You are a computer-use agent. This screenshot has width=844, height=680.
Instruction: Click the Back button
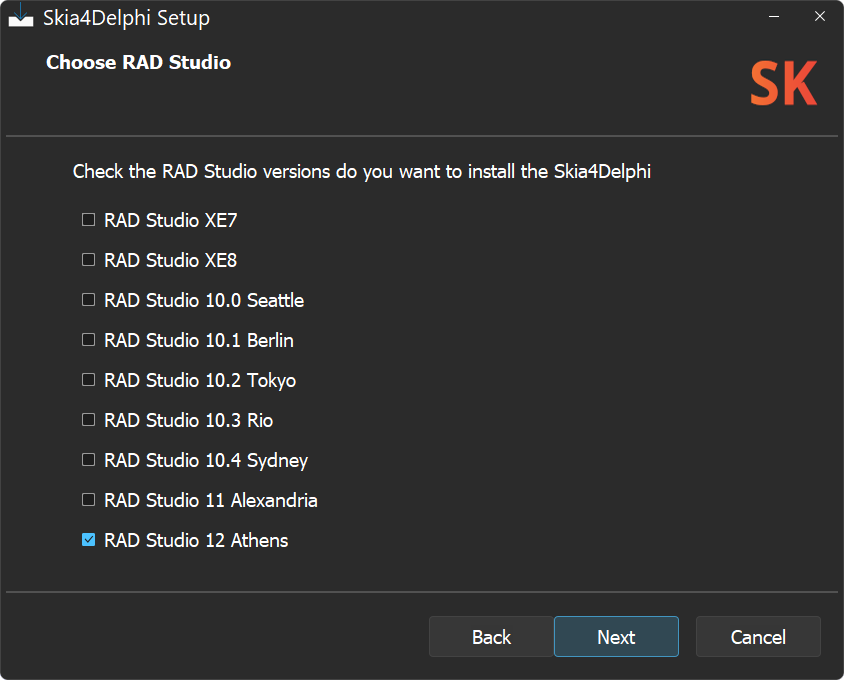tap(490, 637)
